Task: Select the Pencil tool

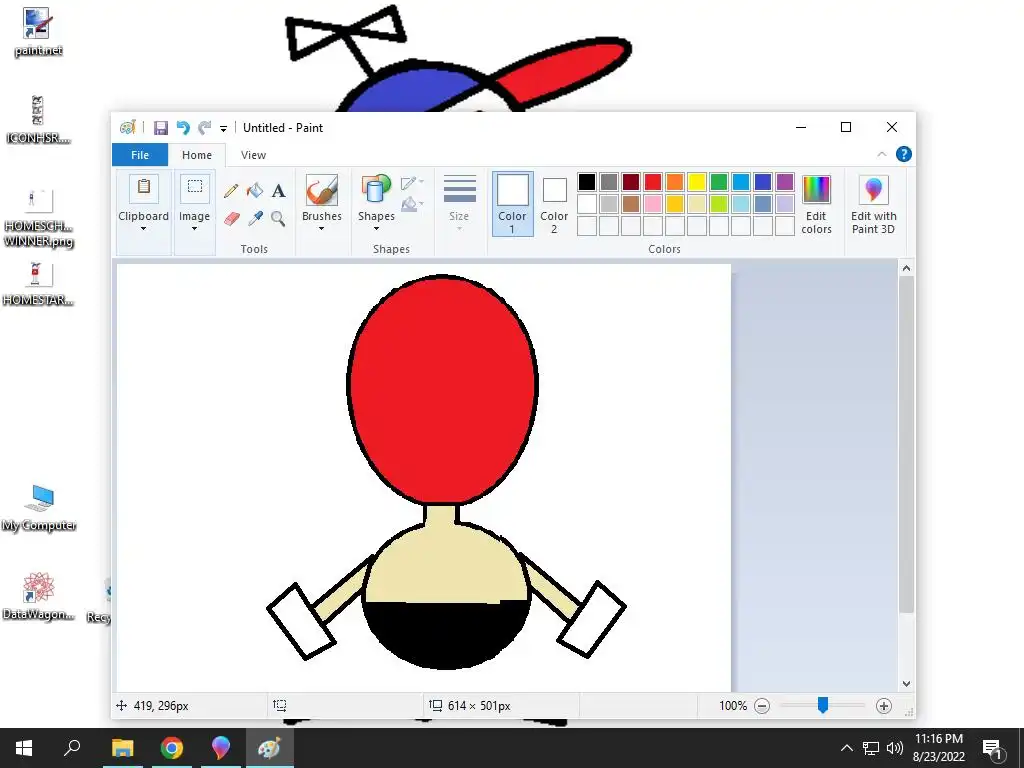Action: click(231, 191)
